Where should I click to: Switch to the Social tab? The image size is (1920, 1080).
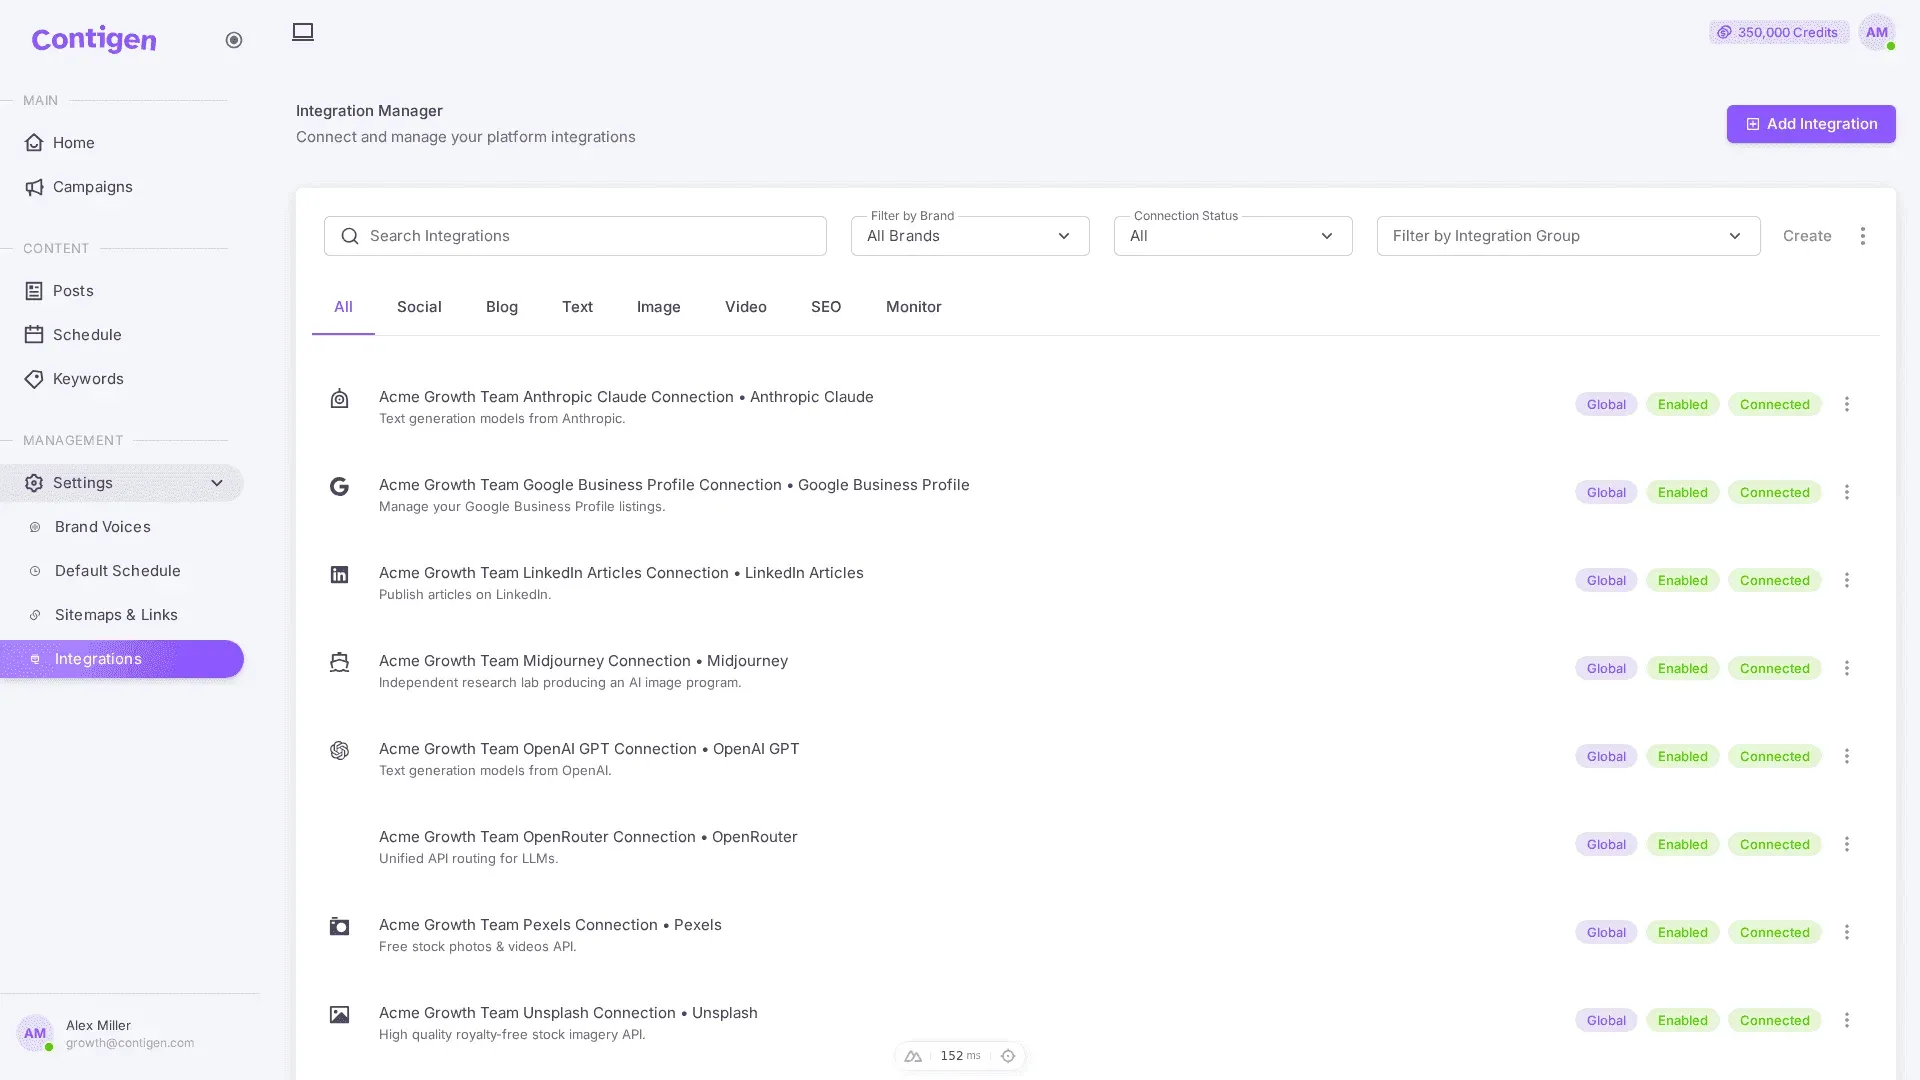419,307
